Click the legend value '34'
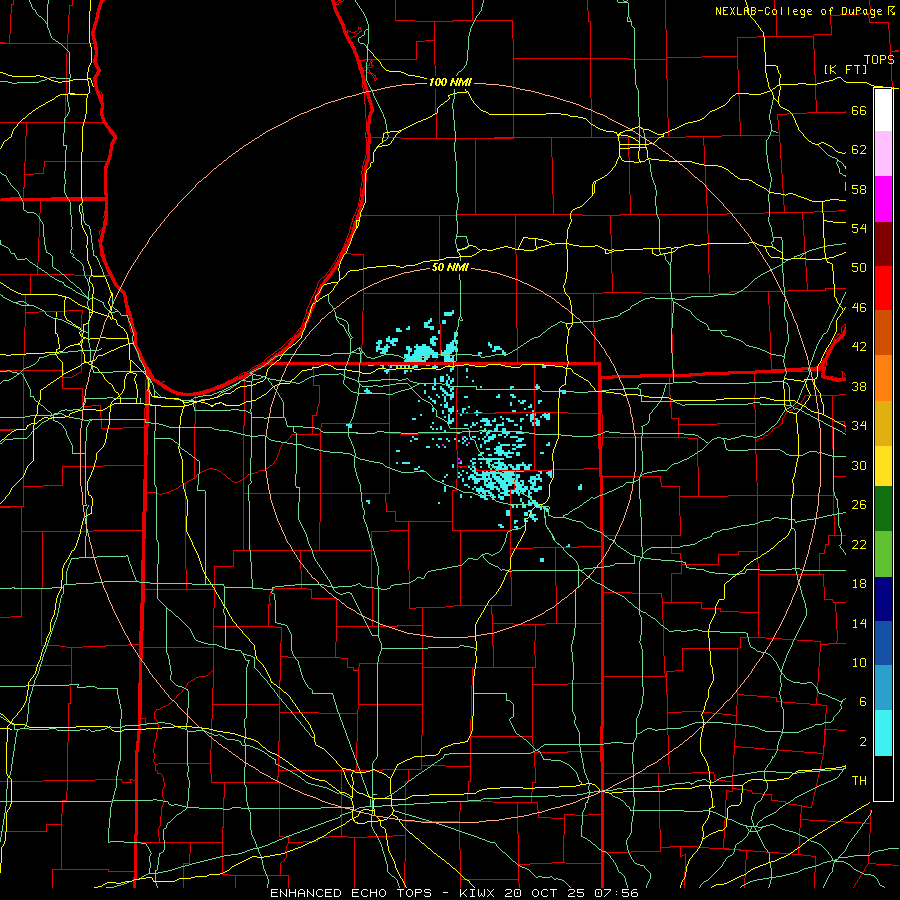Viewport: 900px width, 900px height. click(x=859, y=425)
